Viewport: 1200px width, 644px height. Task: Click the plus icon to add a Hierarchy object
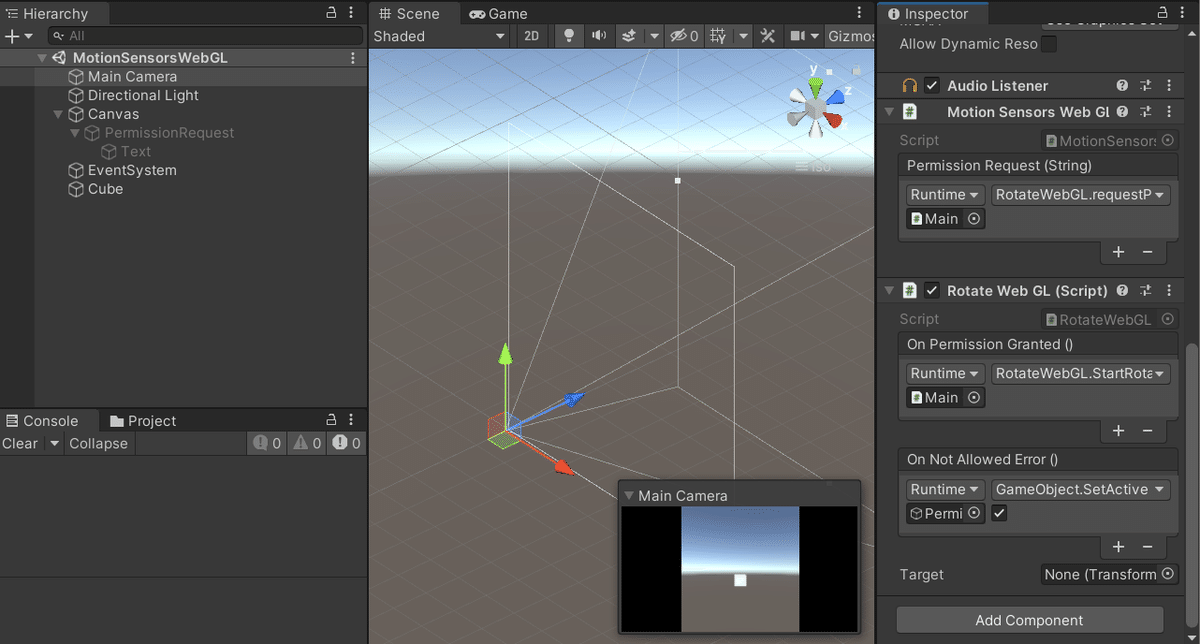pyautogui.click(x=11, y=36)
